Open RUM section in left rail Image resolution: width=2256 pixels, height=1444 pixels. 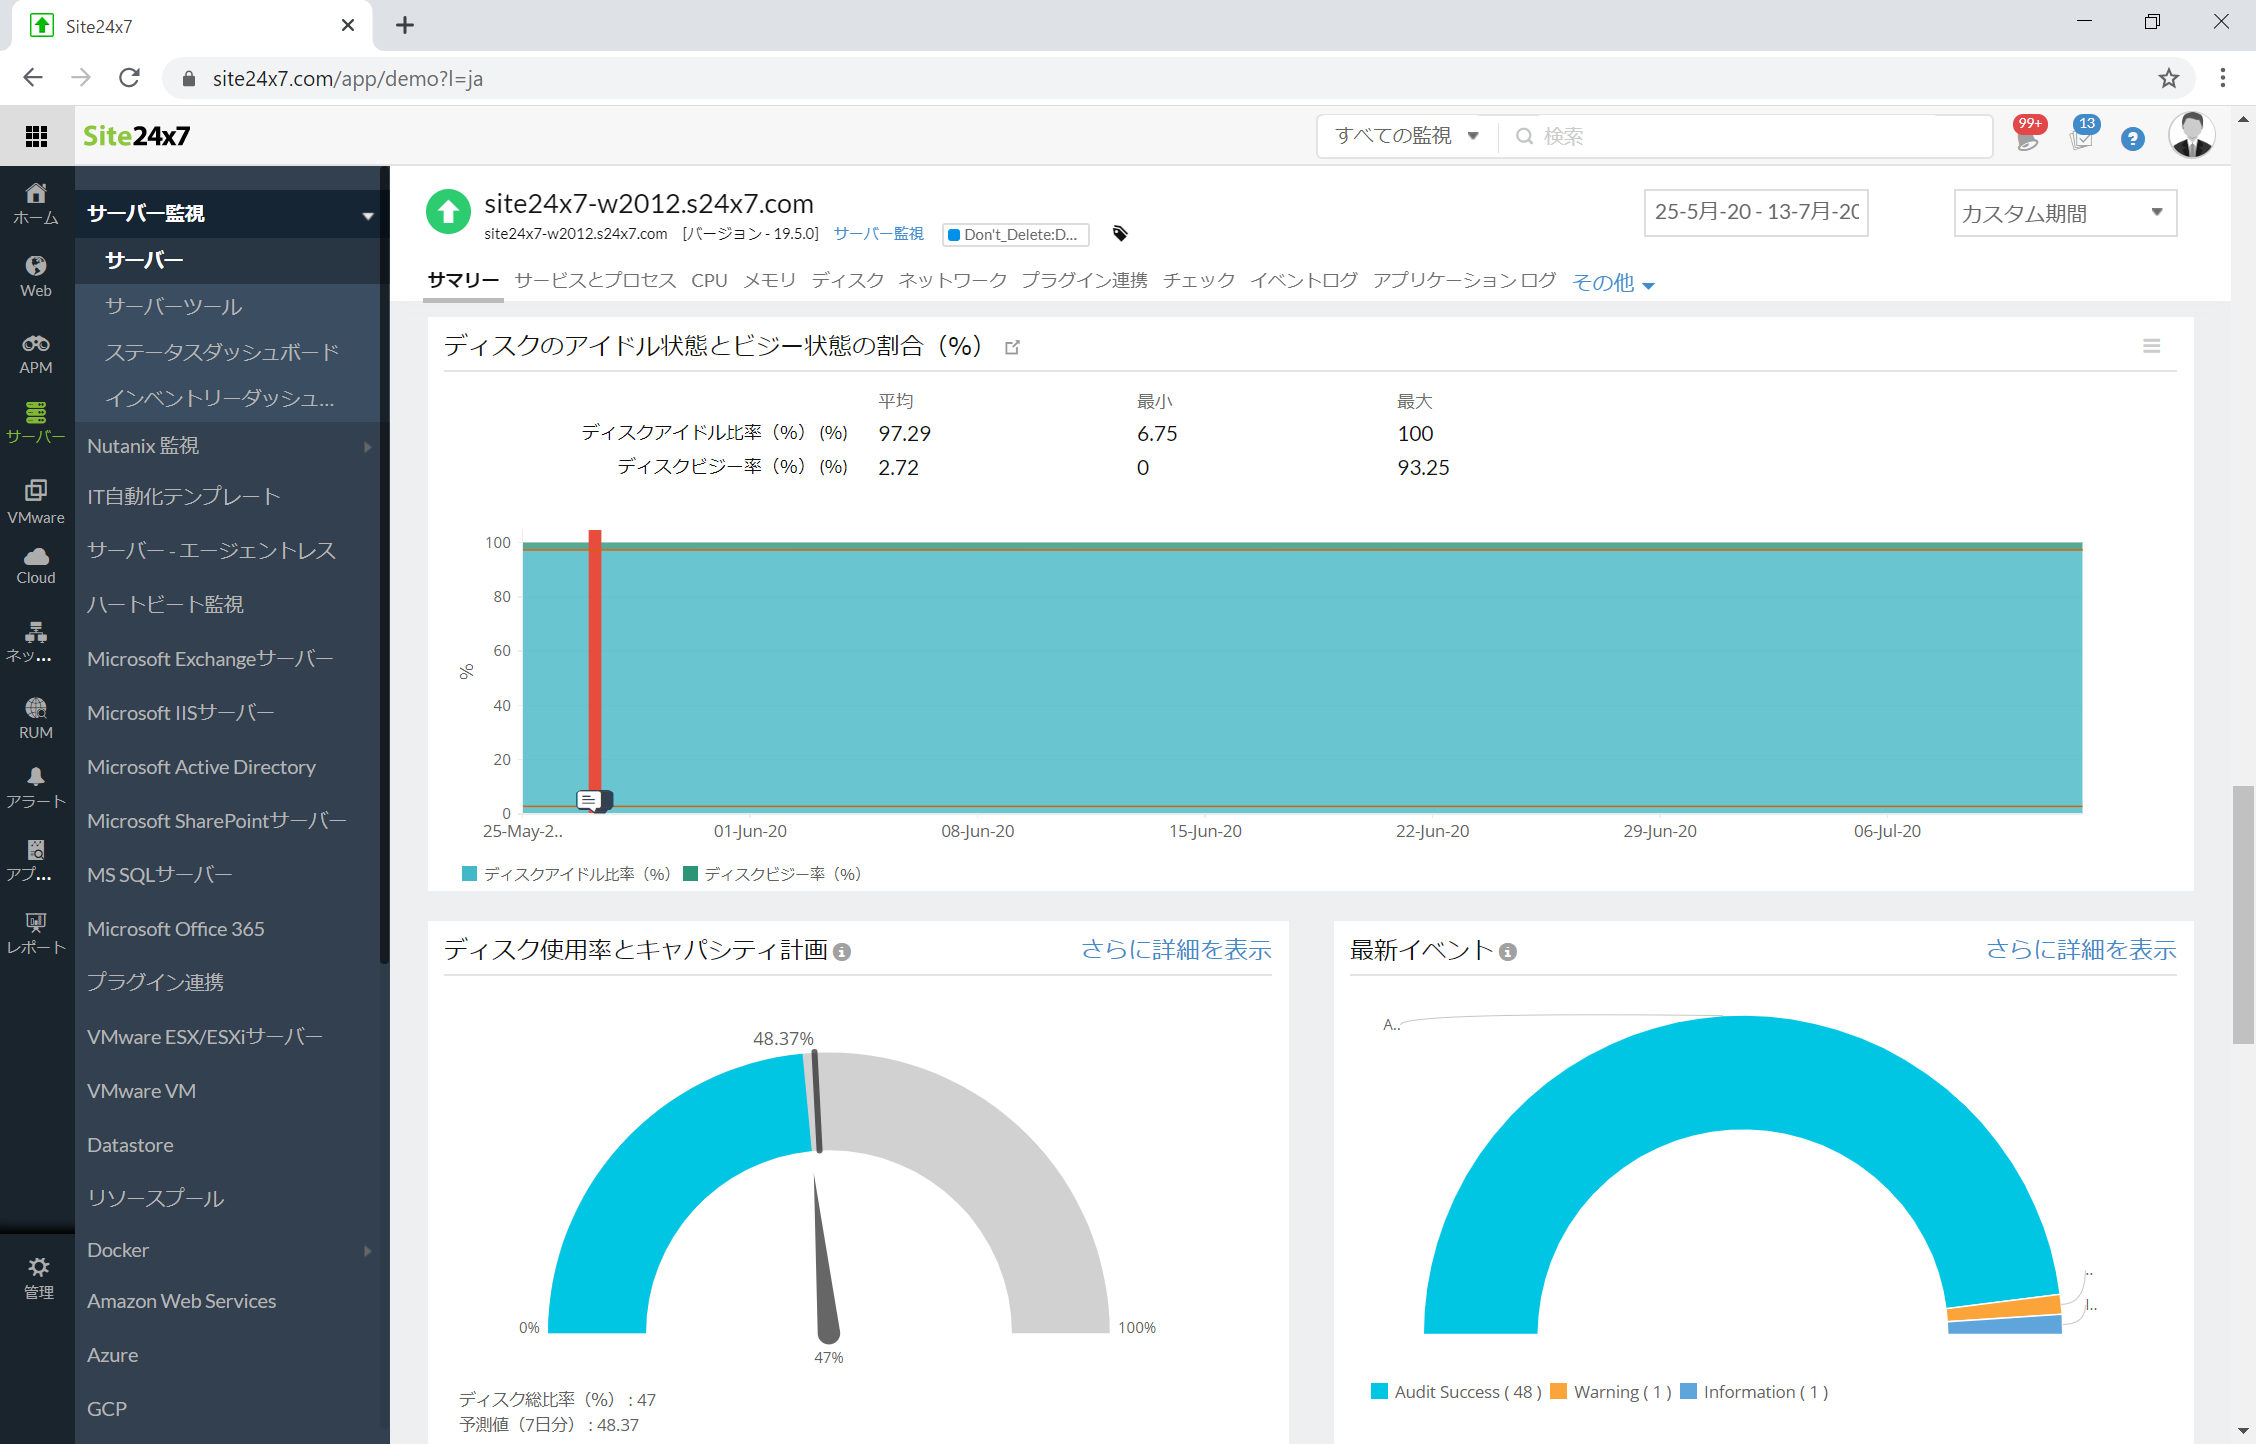(36, 718)
